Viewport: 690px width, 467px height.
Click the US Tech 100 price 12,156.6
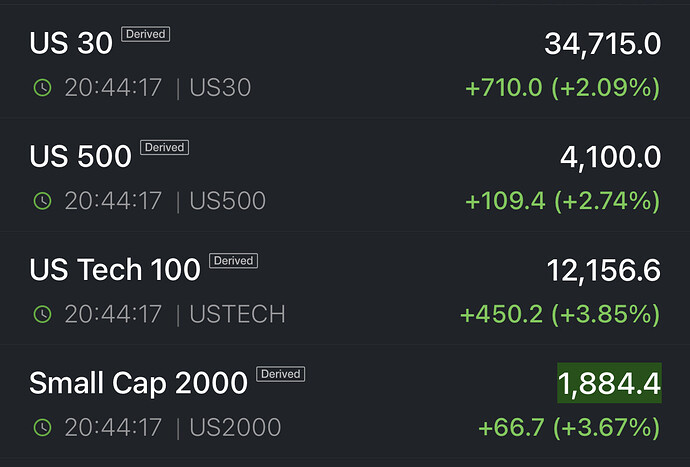[603, 270]
